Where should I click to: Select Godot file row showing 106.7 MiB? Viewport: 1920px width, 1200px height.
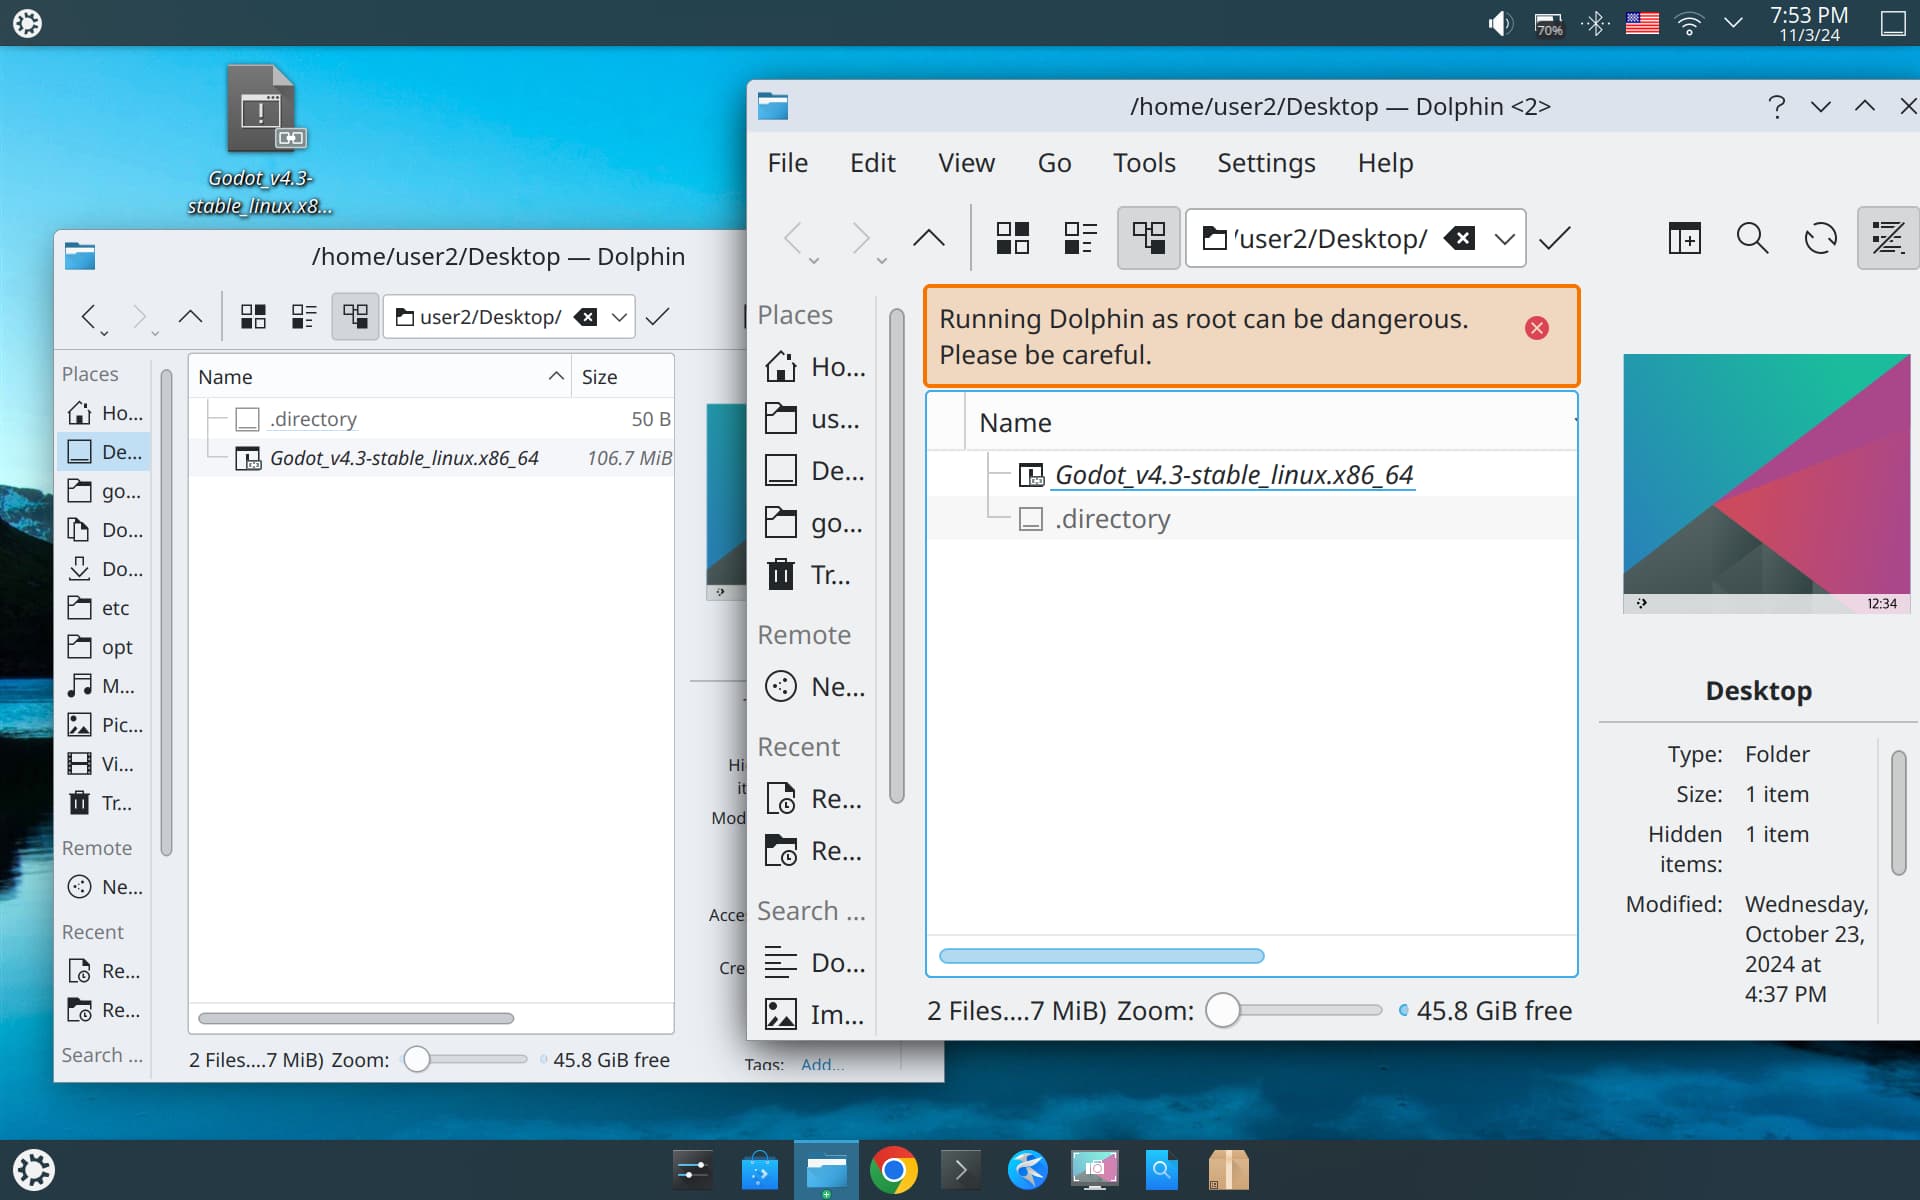click(x=431, y=458)
